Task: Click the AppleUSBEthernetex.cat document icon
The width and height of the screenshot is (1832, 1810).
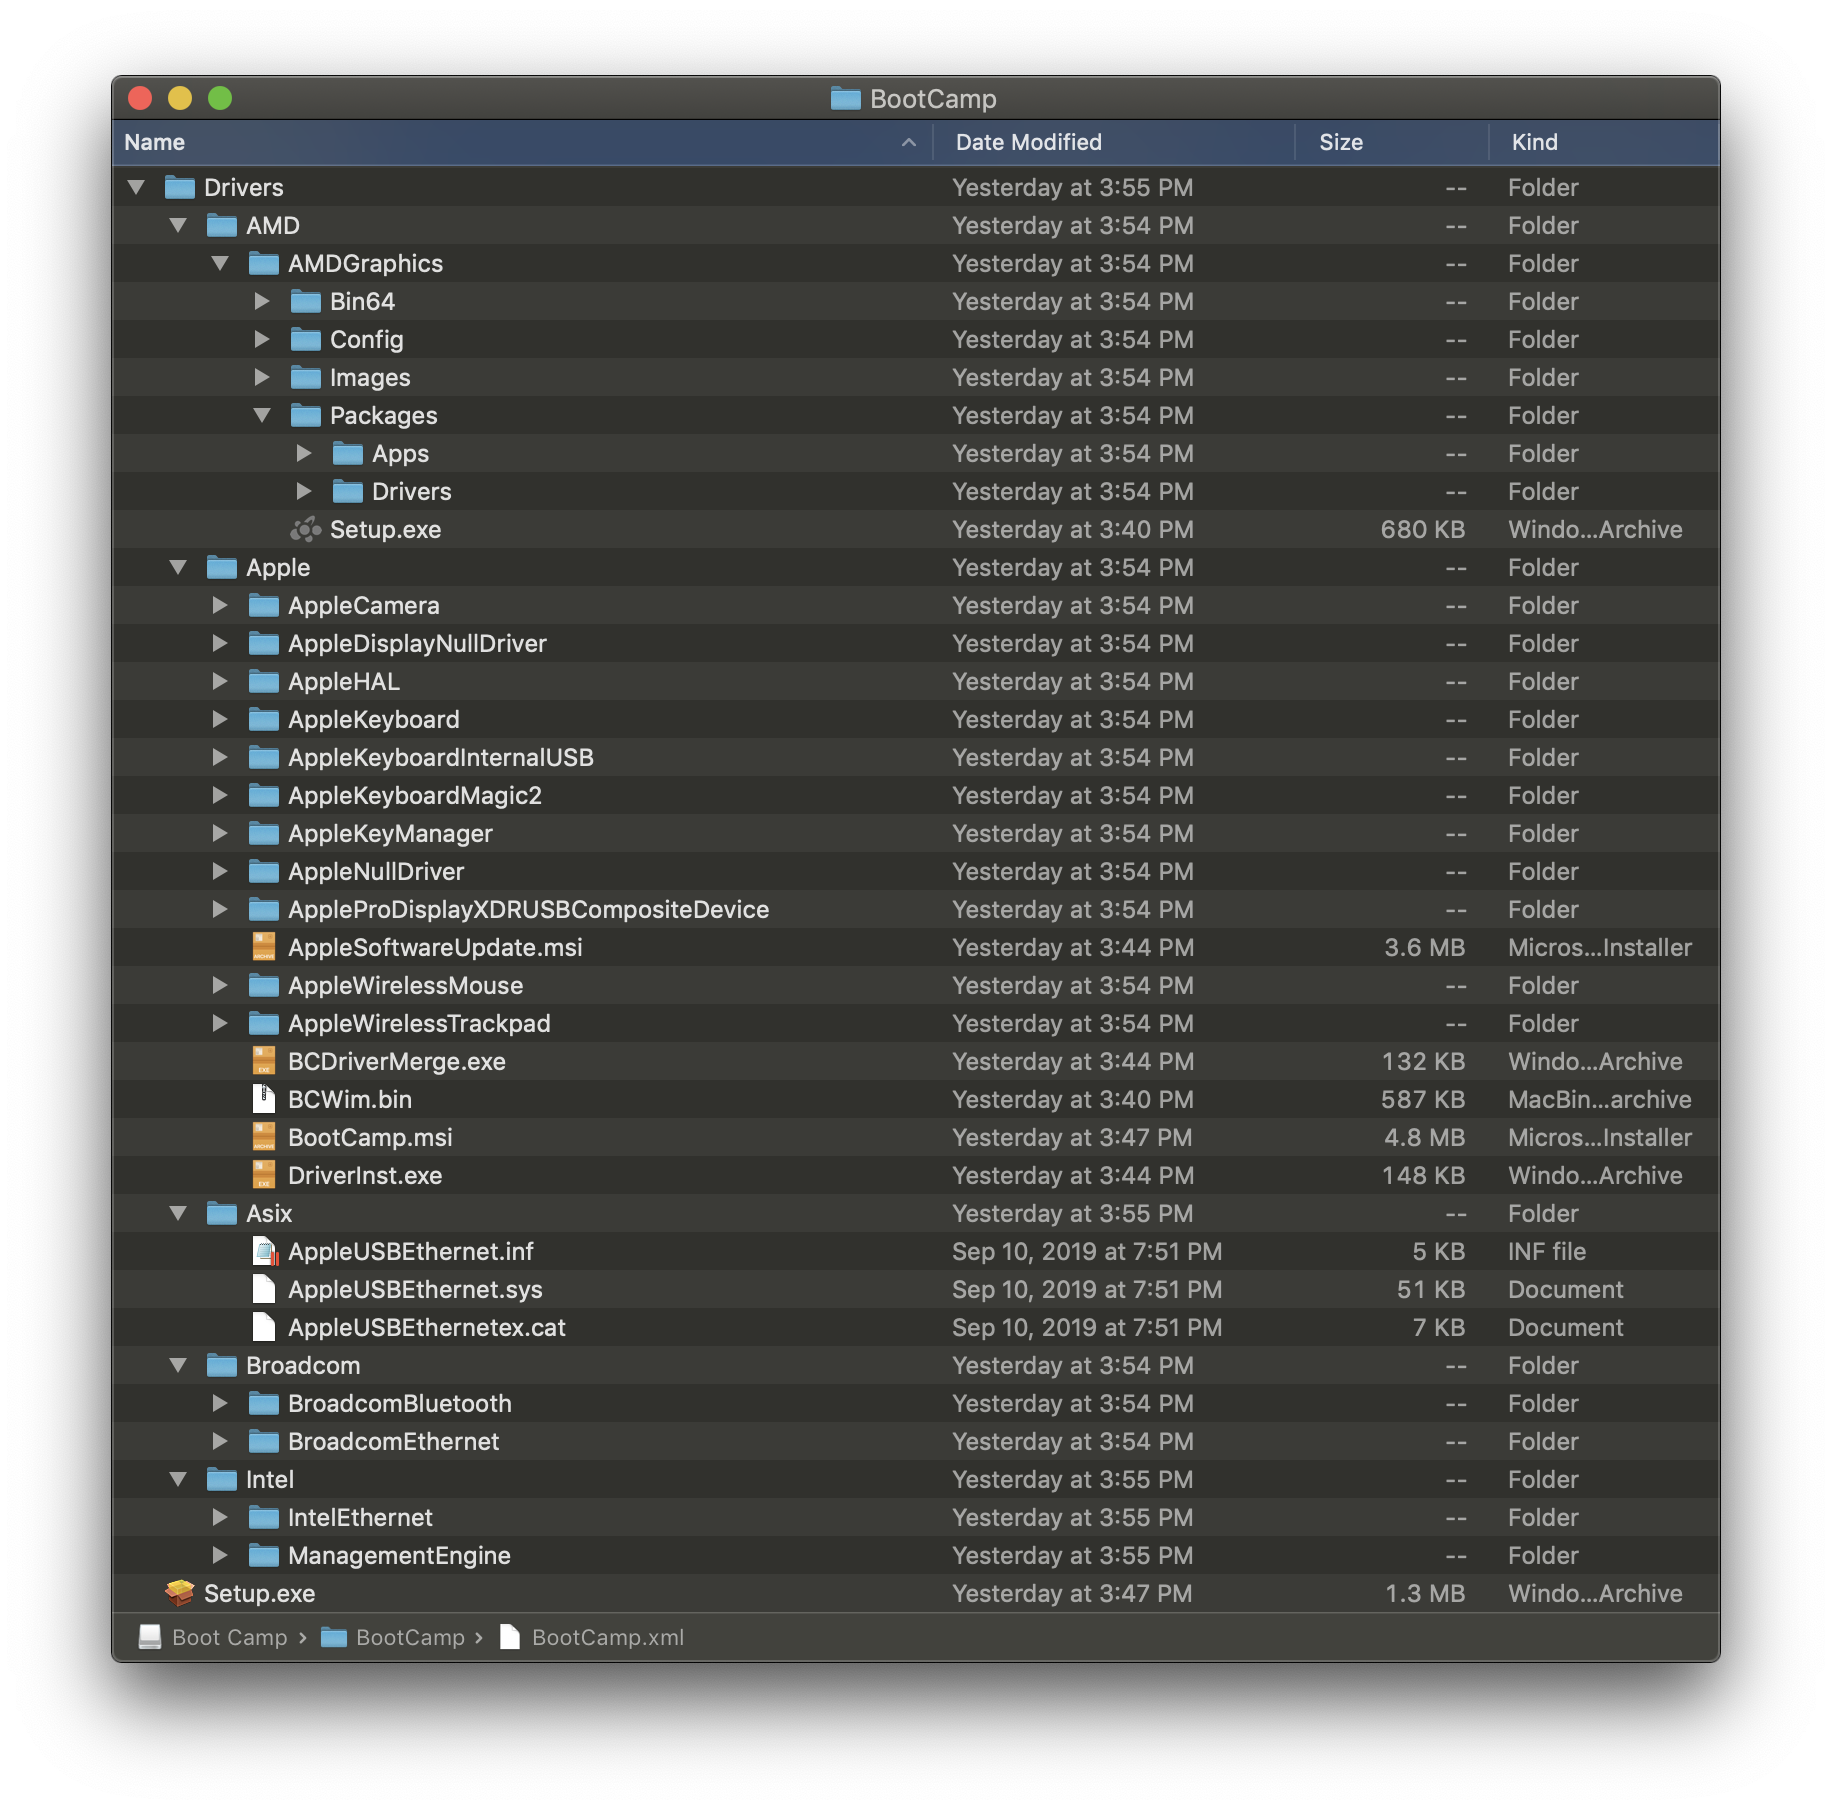Action: pyautogui.click(x=264, y=1327)
